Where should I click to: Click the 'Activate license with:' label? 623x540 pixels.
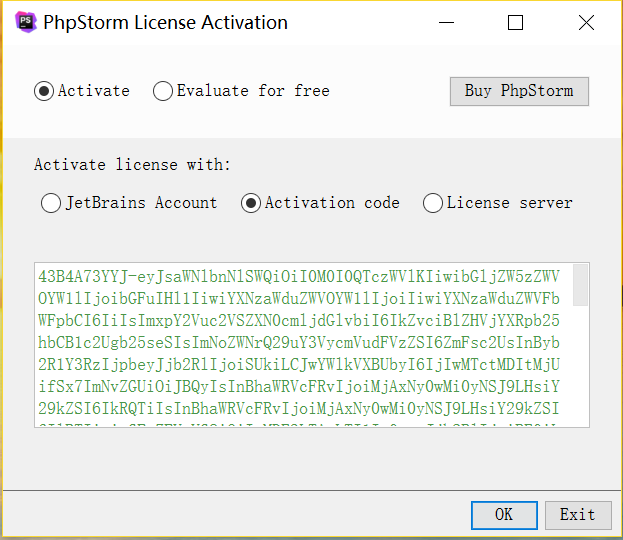pyautogui.click(x=132, y=165)
